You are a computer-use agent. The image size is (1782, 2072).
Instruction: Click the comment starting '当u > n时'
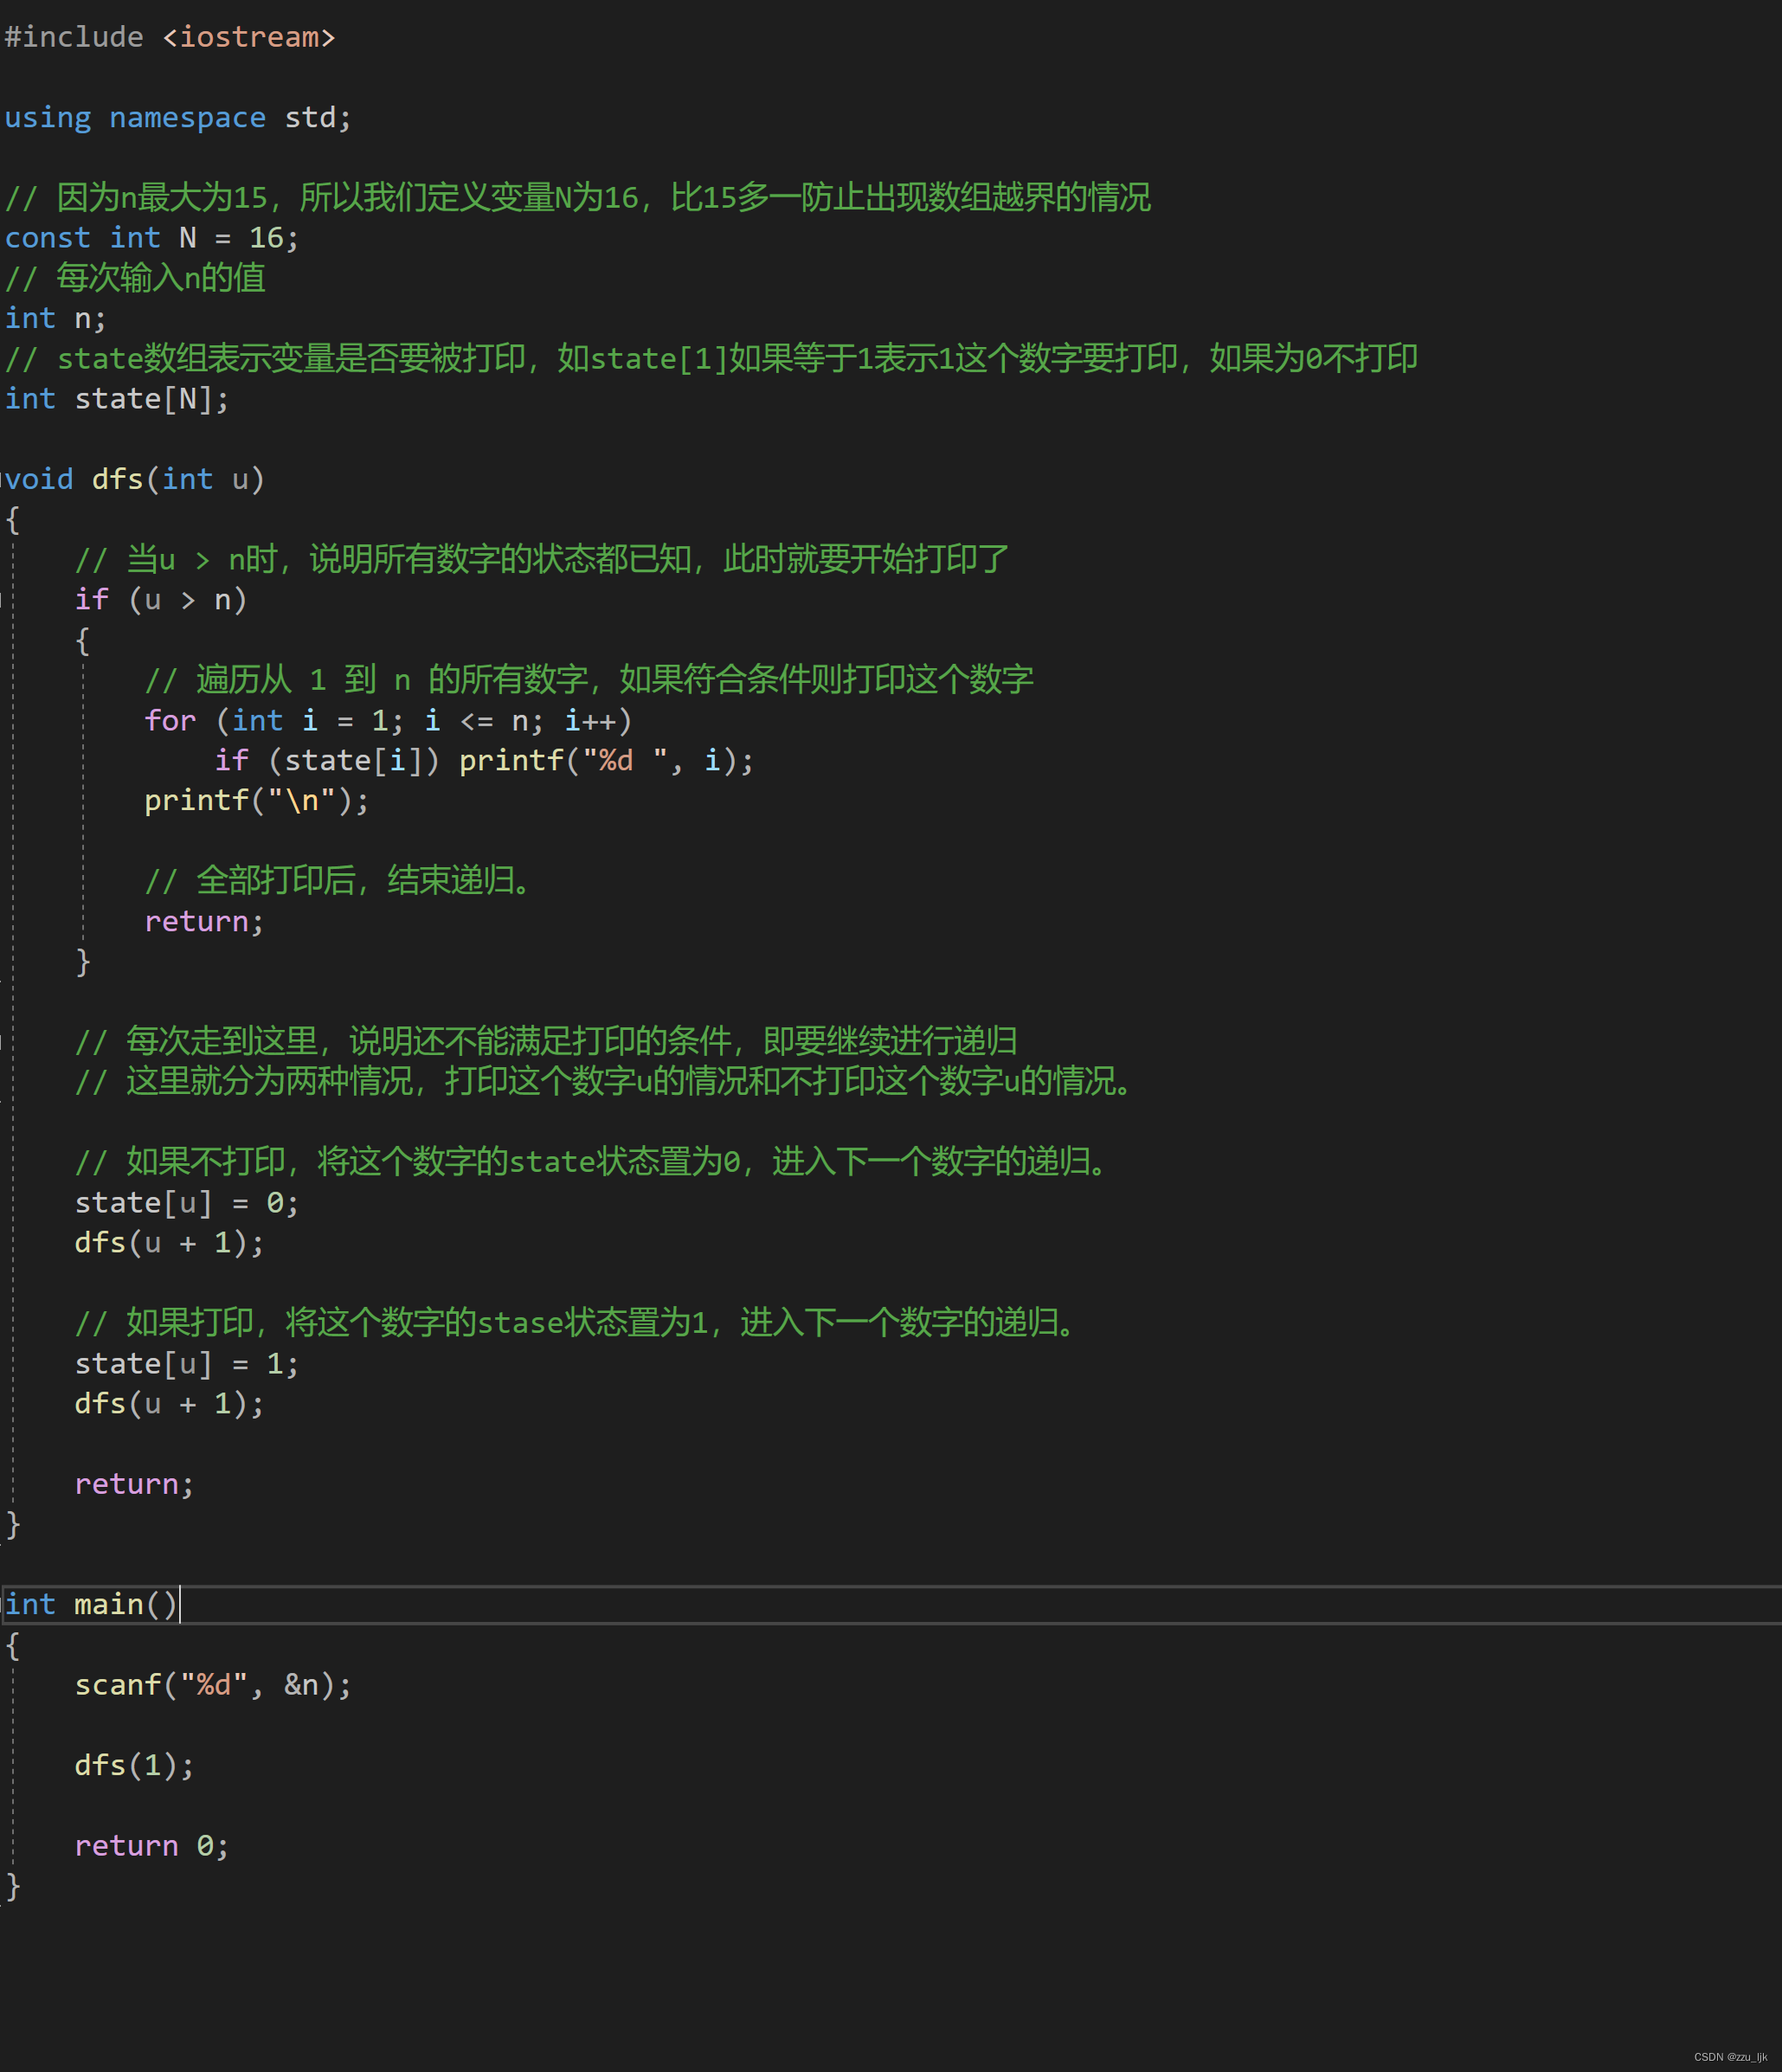(542, 559)
